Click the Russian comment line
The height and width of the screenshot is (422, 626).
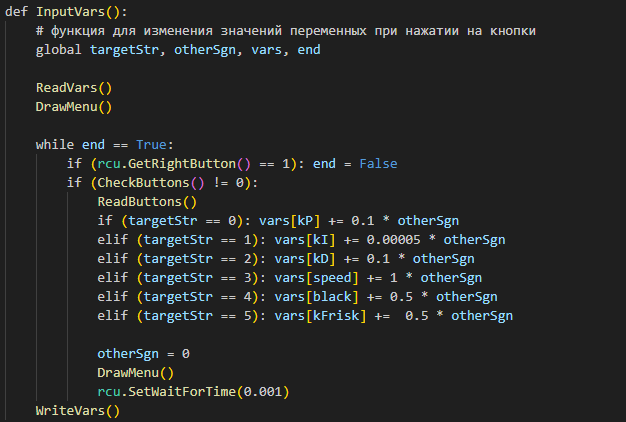[x=285, y=31]
